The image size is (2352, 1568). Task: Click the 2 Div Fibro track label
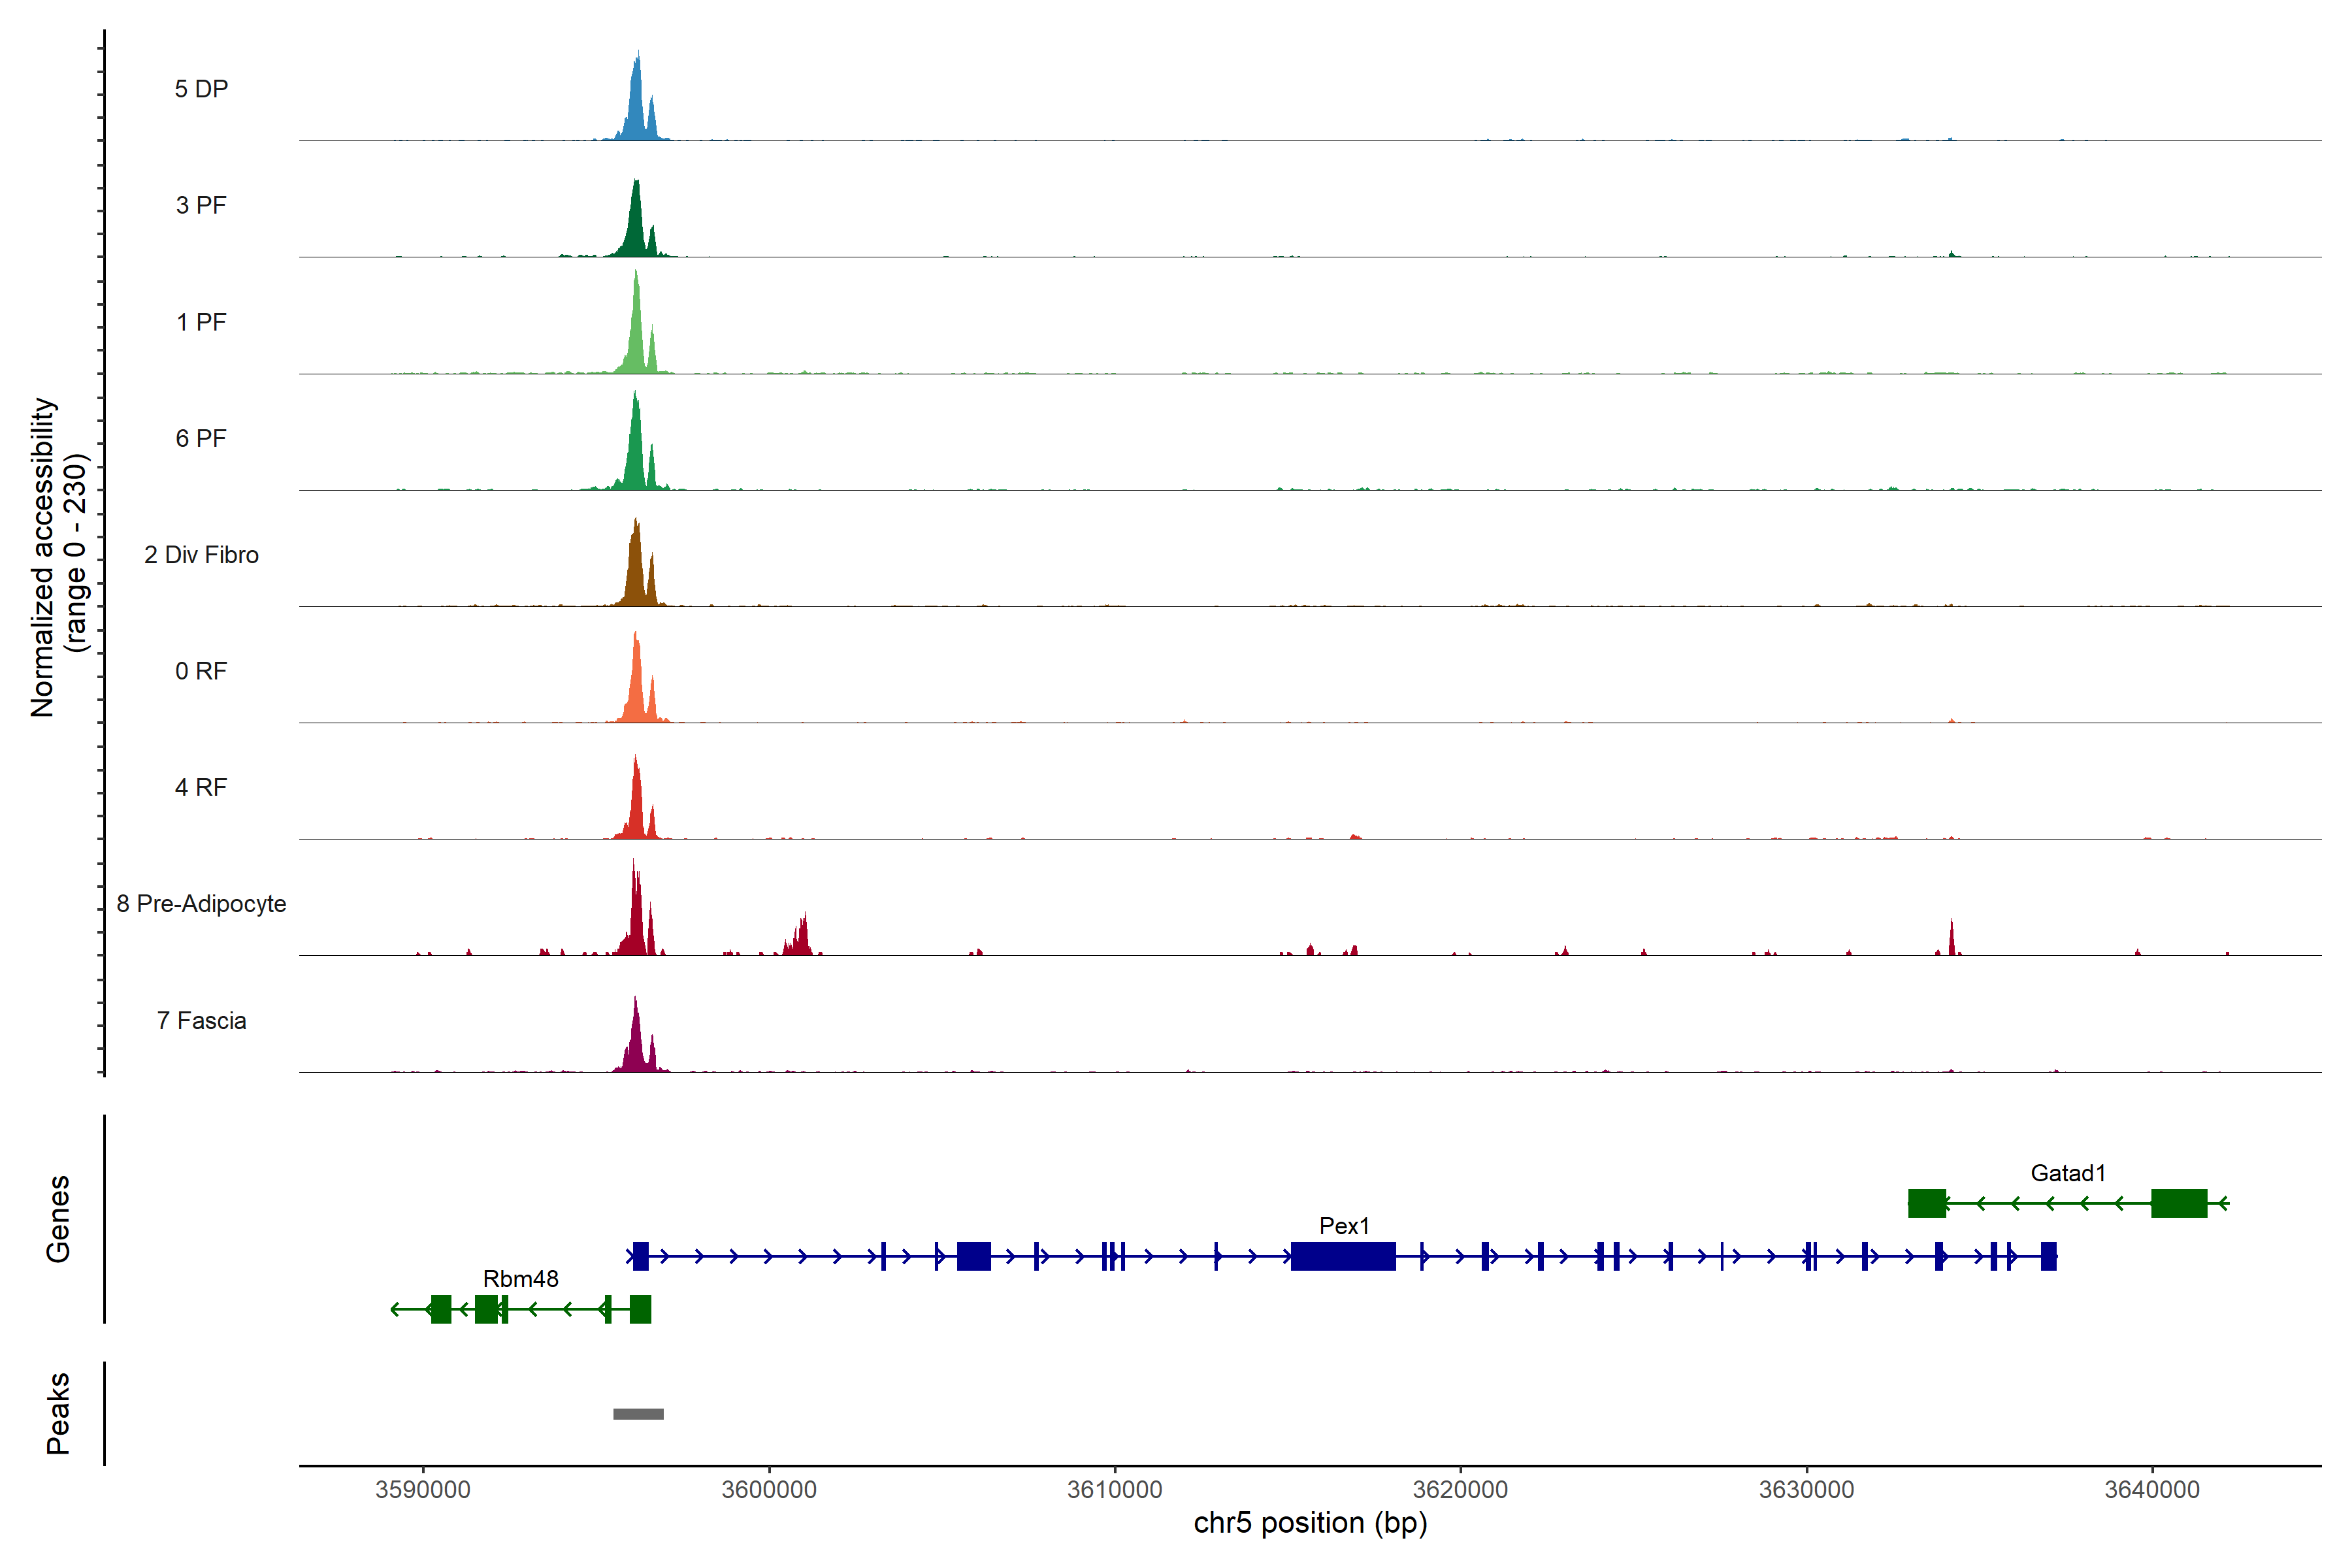[201, 555]
